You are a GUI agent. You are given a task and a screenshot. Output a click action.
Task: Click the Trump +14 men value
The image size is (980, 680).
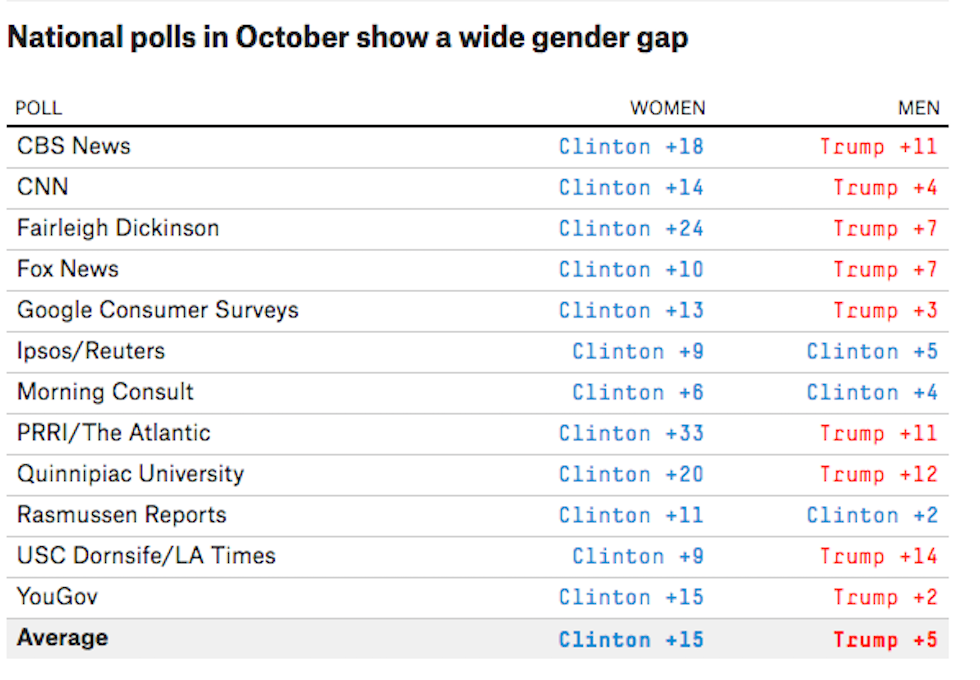coord(879,557)
